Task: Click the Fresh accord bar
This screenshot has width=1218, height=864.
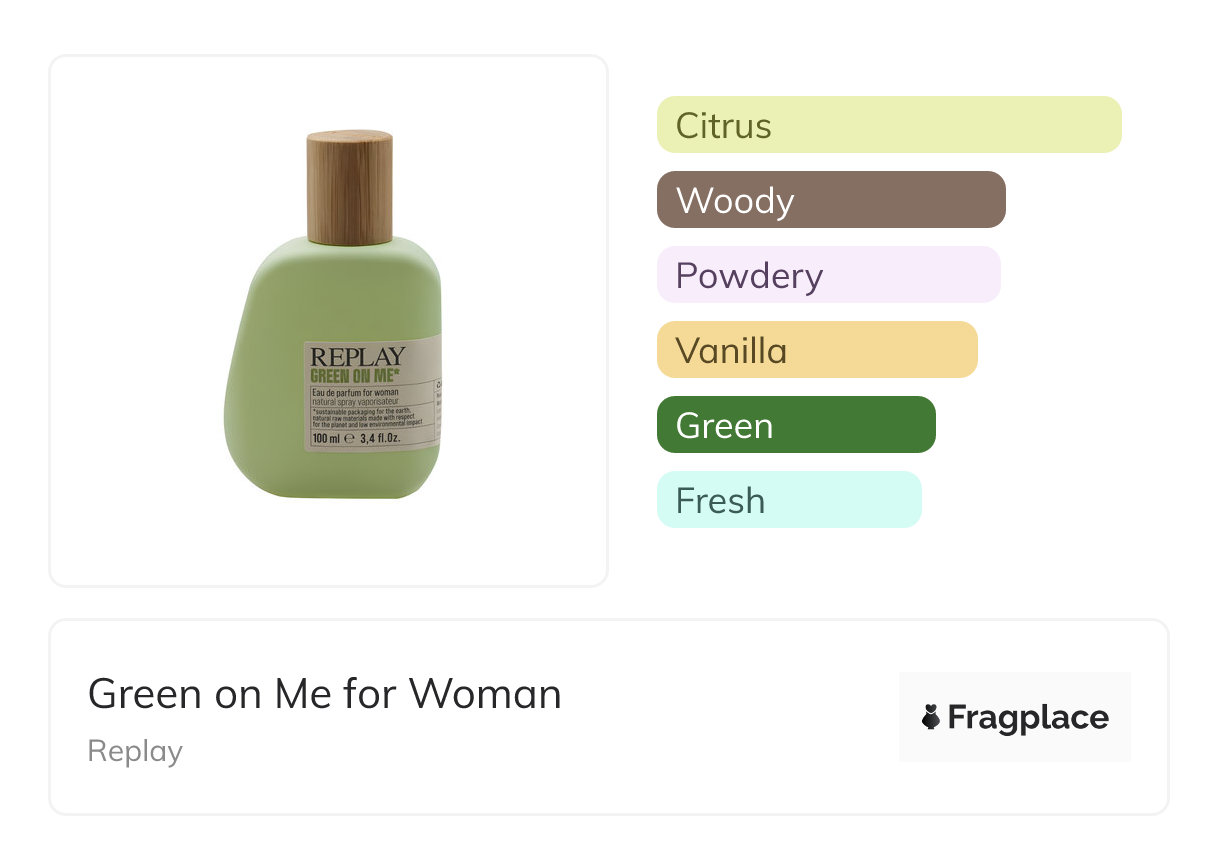Action: [788, 500]
